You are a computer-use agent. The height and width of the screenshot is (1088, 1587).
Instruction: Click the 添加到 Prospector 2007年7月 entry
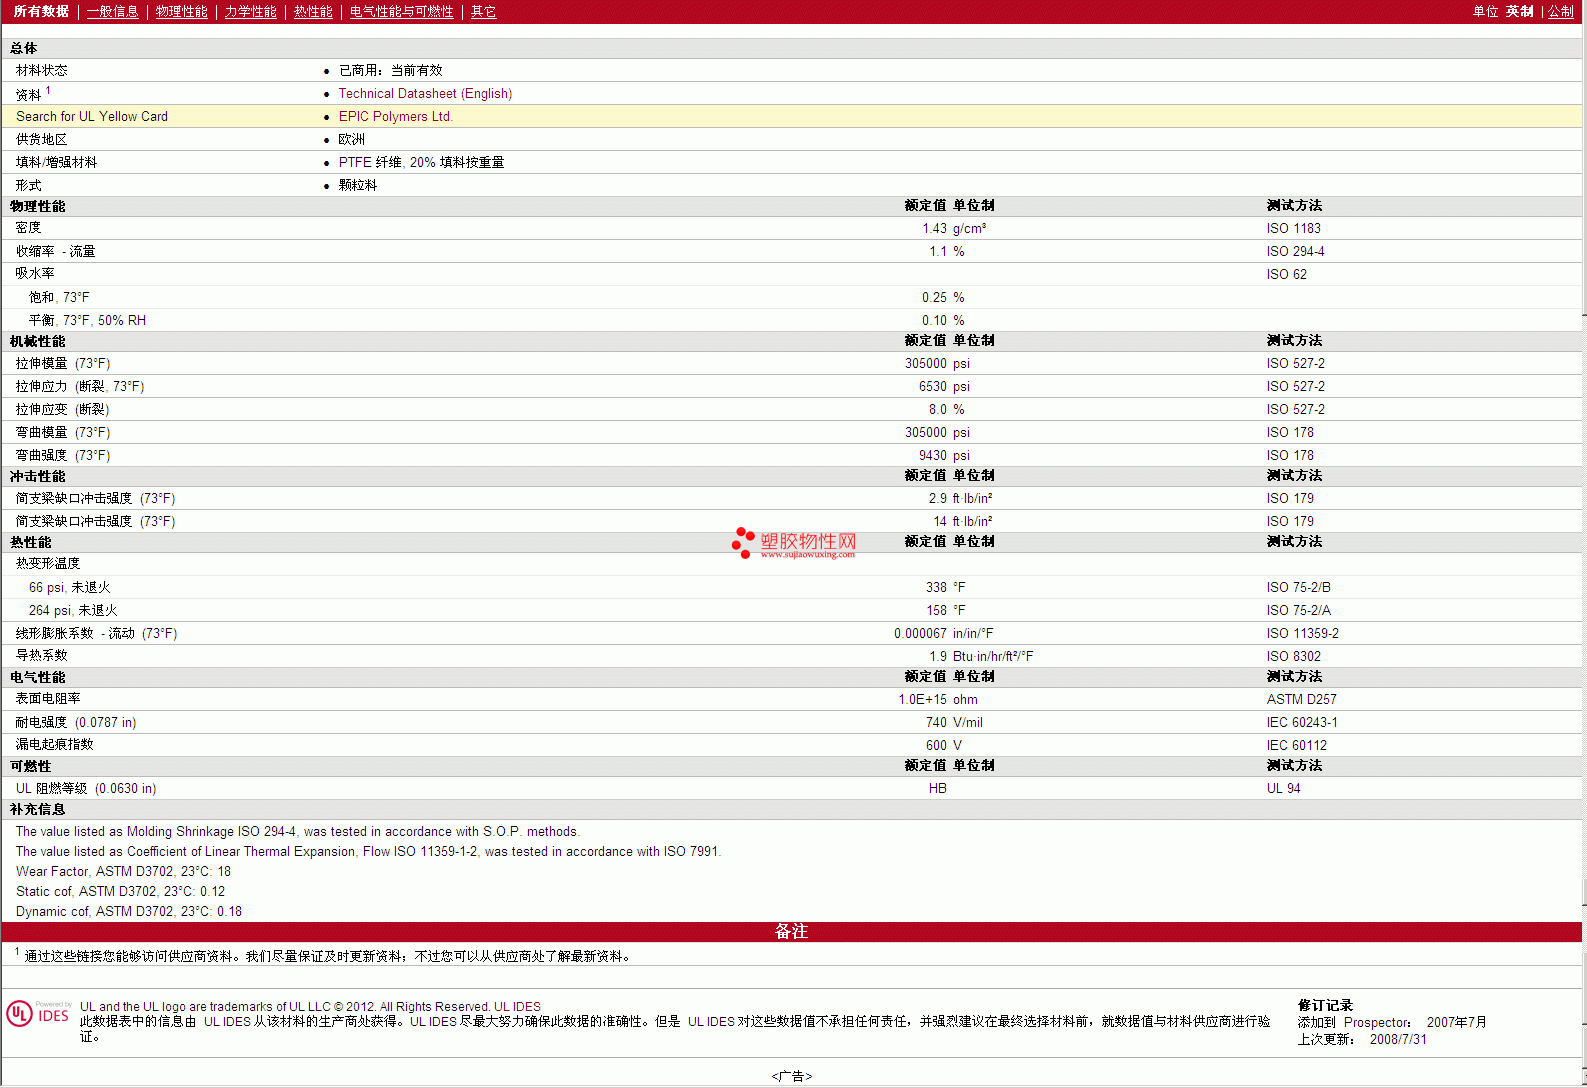(x=1392, y=1023)
